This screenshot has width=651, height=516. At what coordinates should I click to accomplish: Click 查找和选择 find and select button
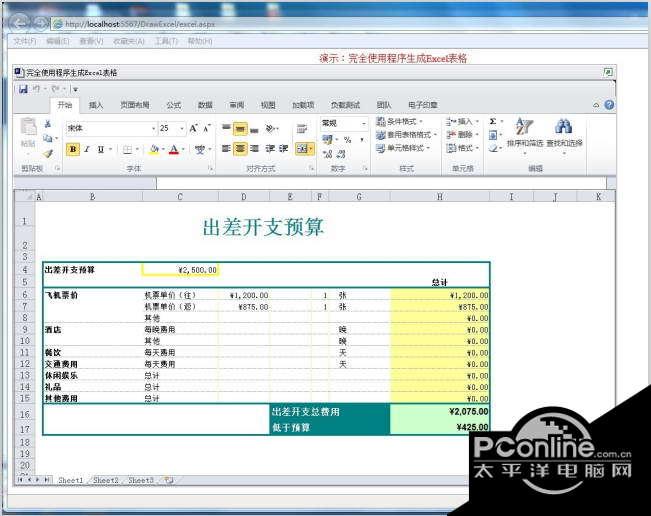(x=564, y=136)
